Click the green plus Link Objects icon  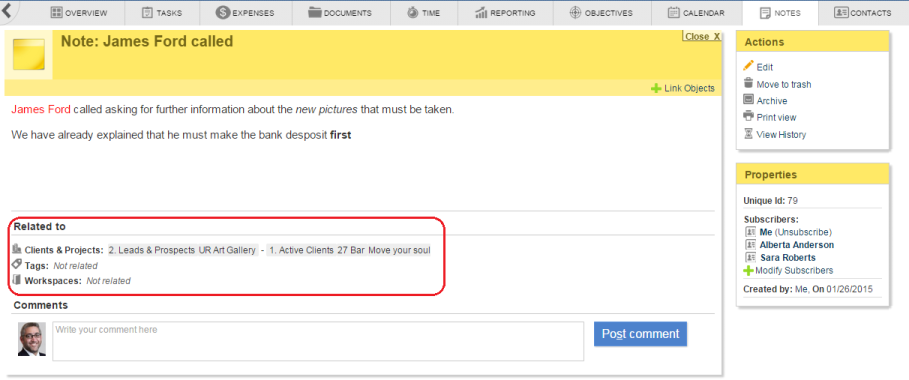click(x=656, y=89)
